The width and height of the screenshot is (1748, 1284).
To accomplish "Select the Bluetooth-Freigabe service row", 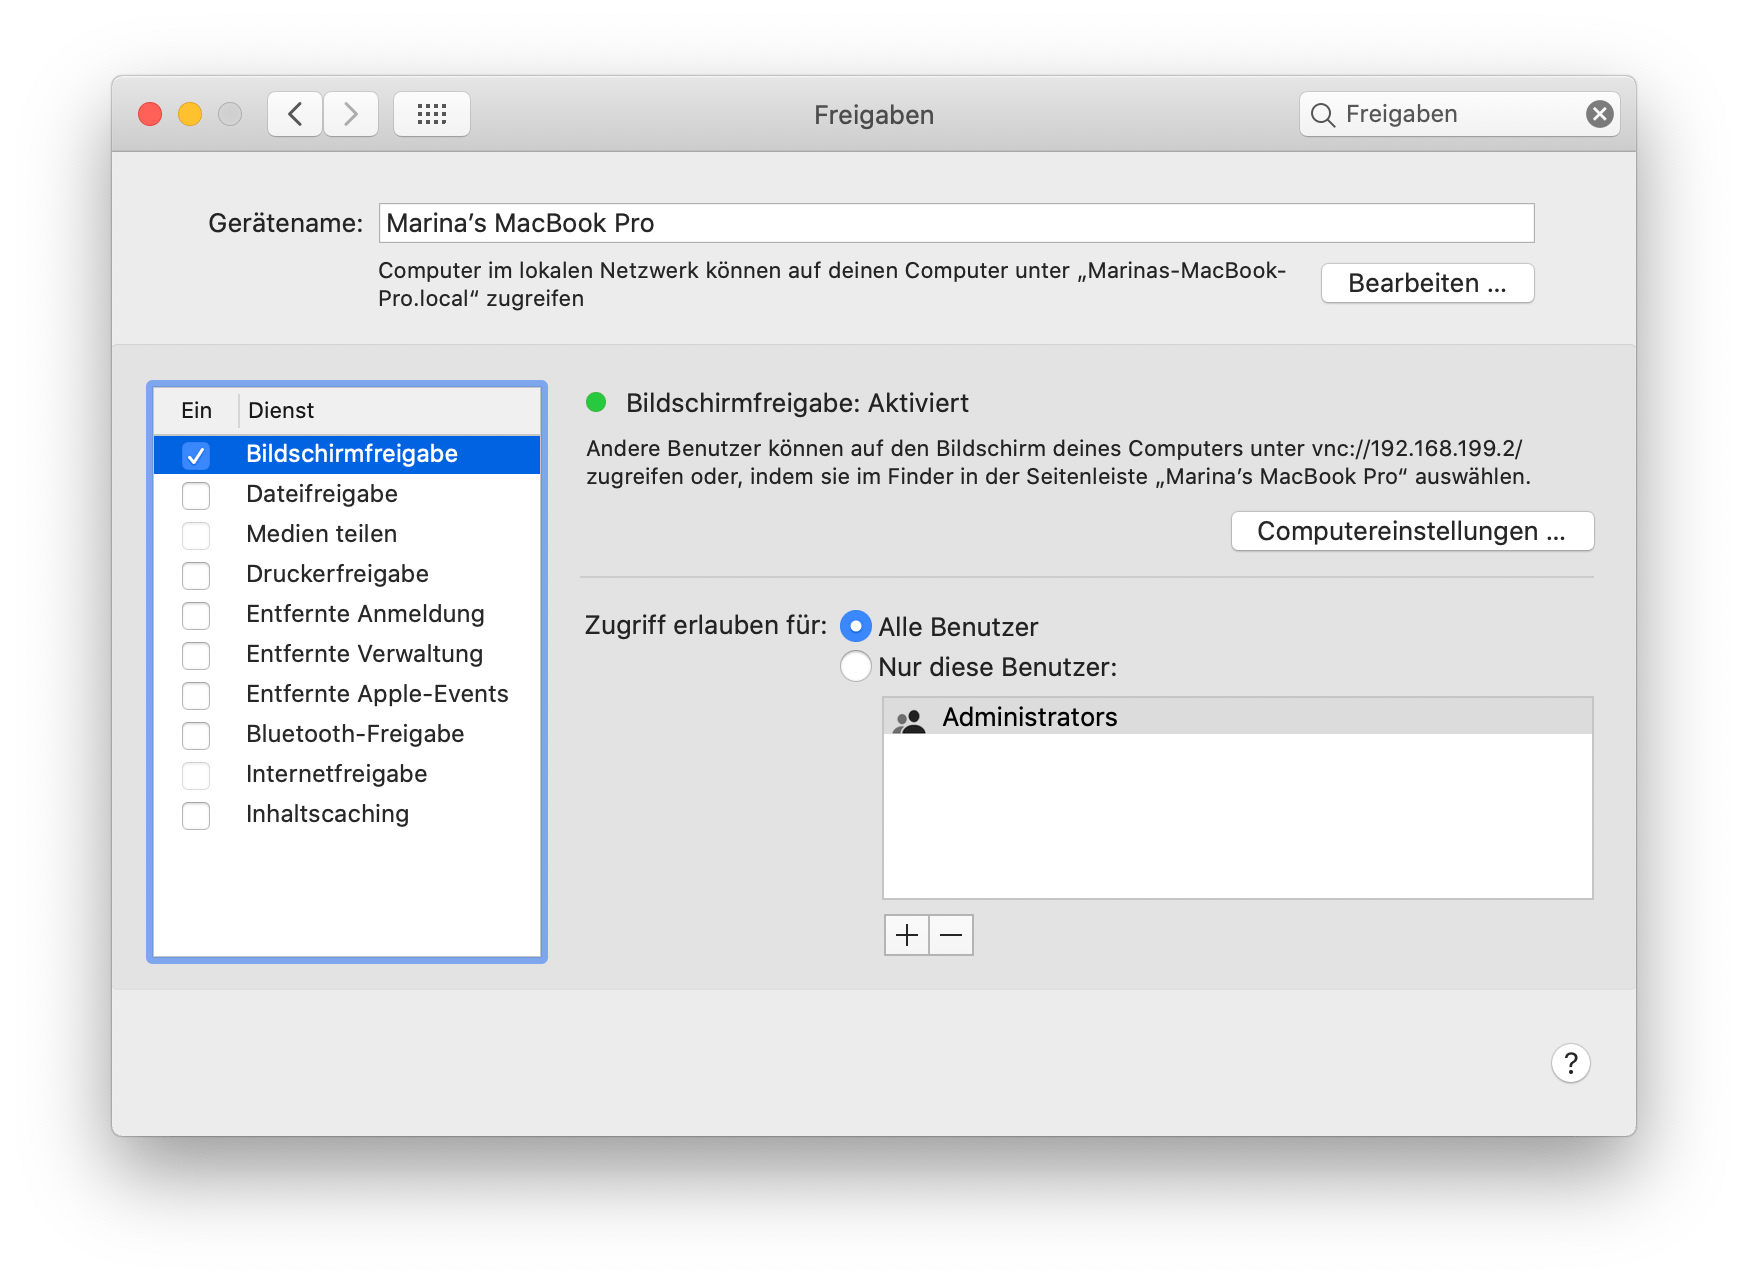I will 347,734.
